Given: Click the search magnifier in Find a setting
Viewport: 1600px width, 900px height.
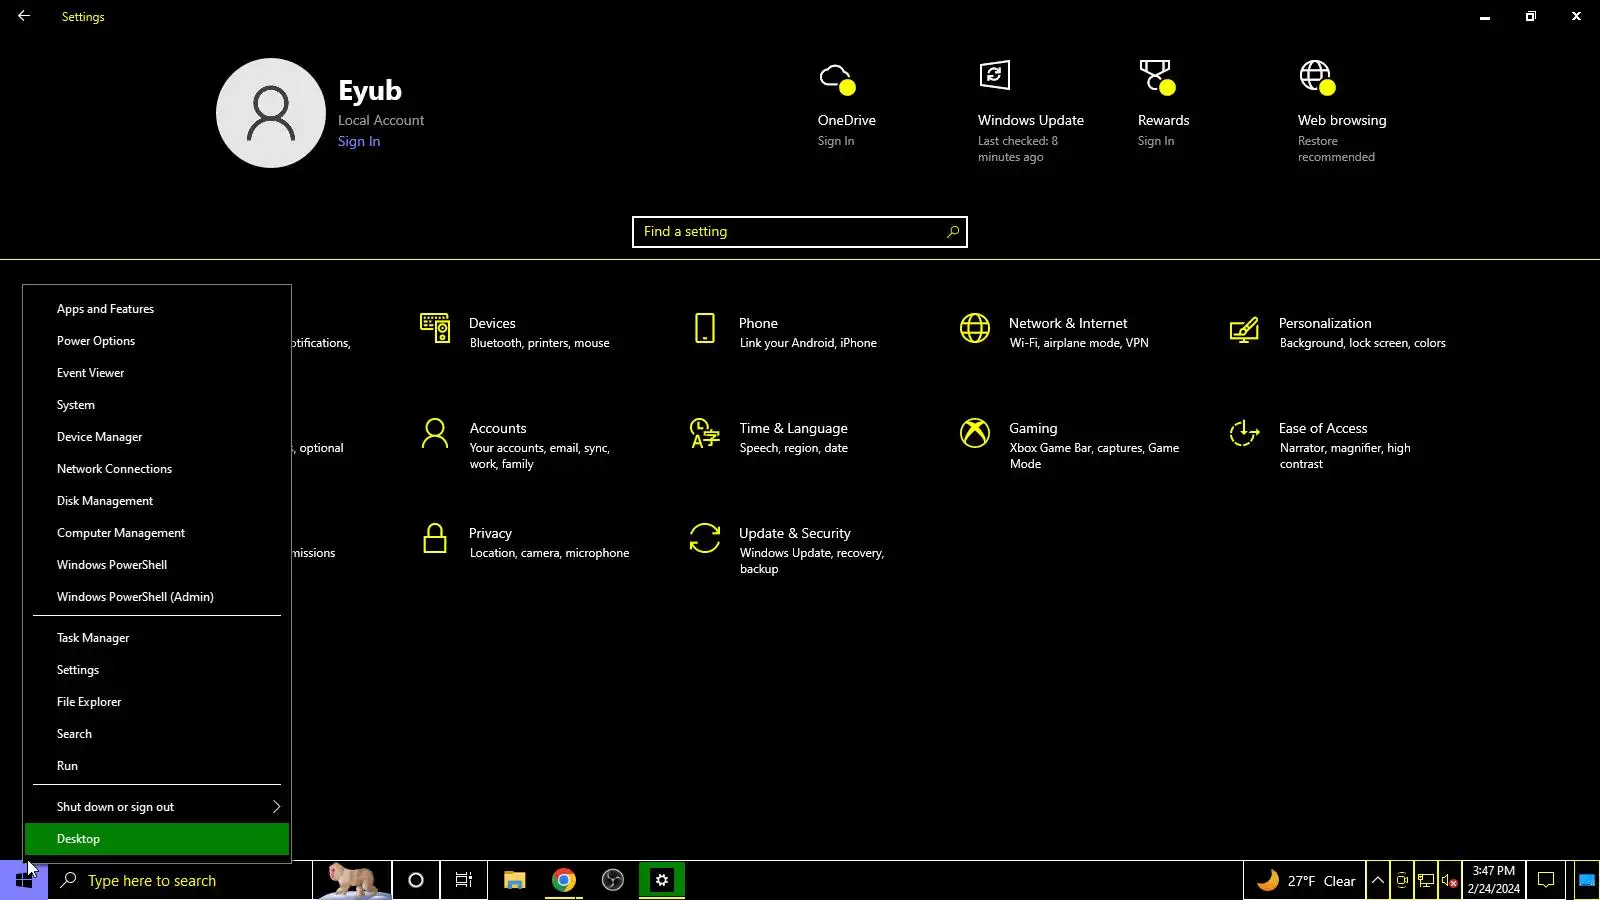Looking at the screenshot, I should coord(953,232).
